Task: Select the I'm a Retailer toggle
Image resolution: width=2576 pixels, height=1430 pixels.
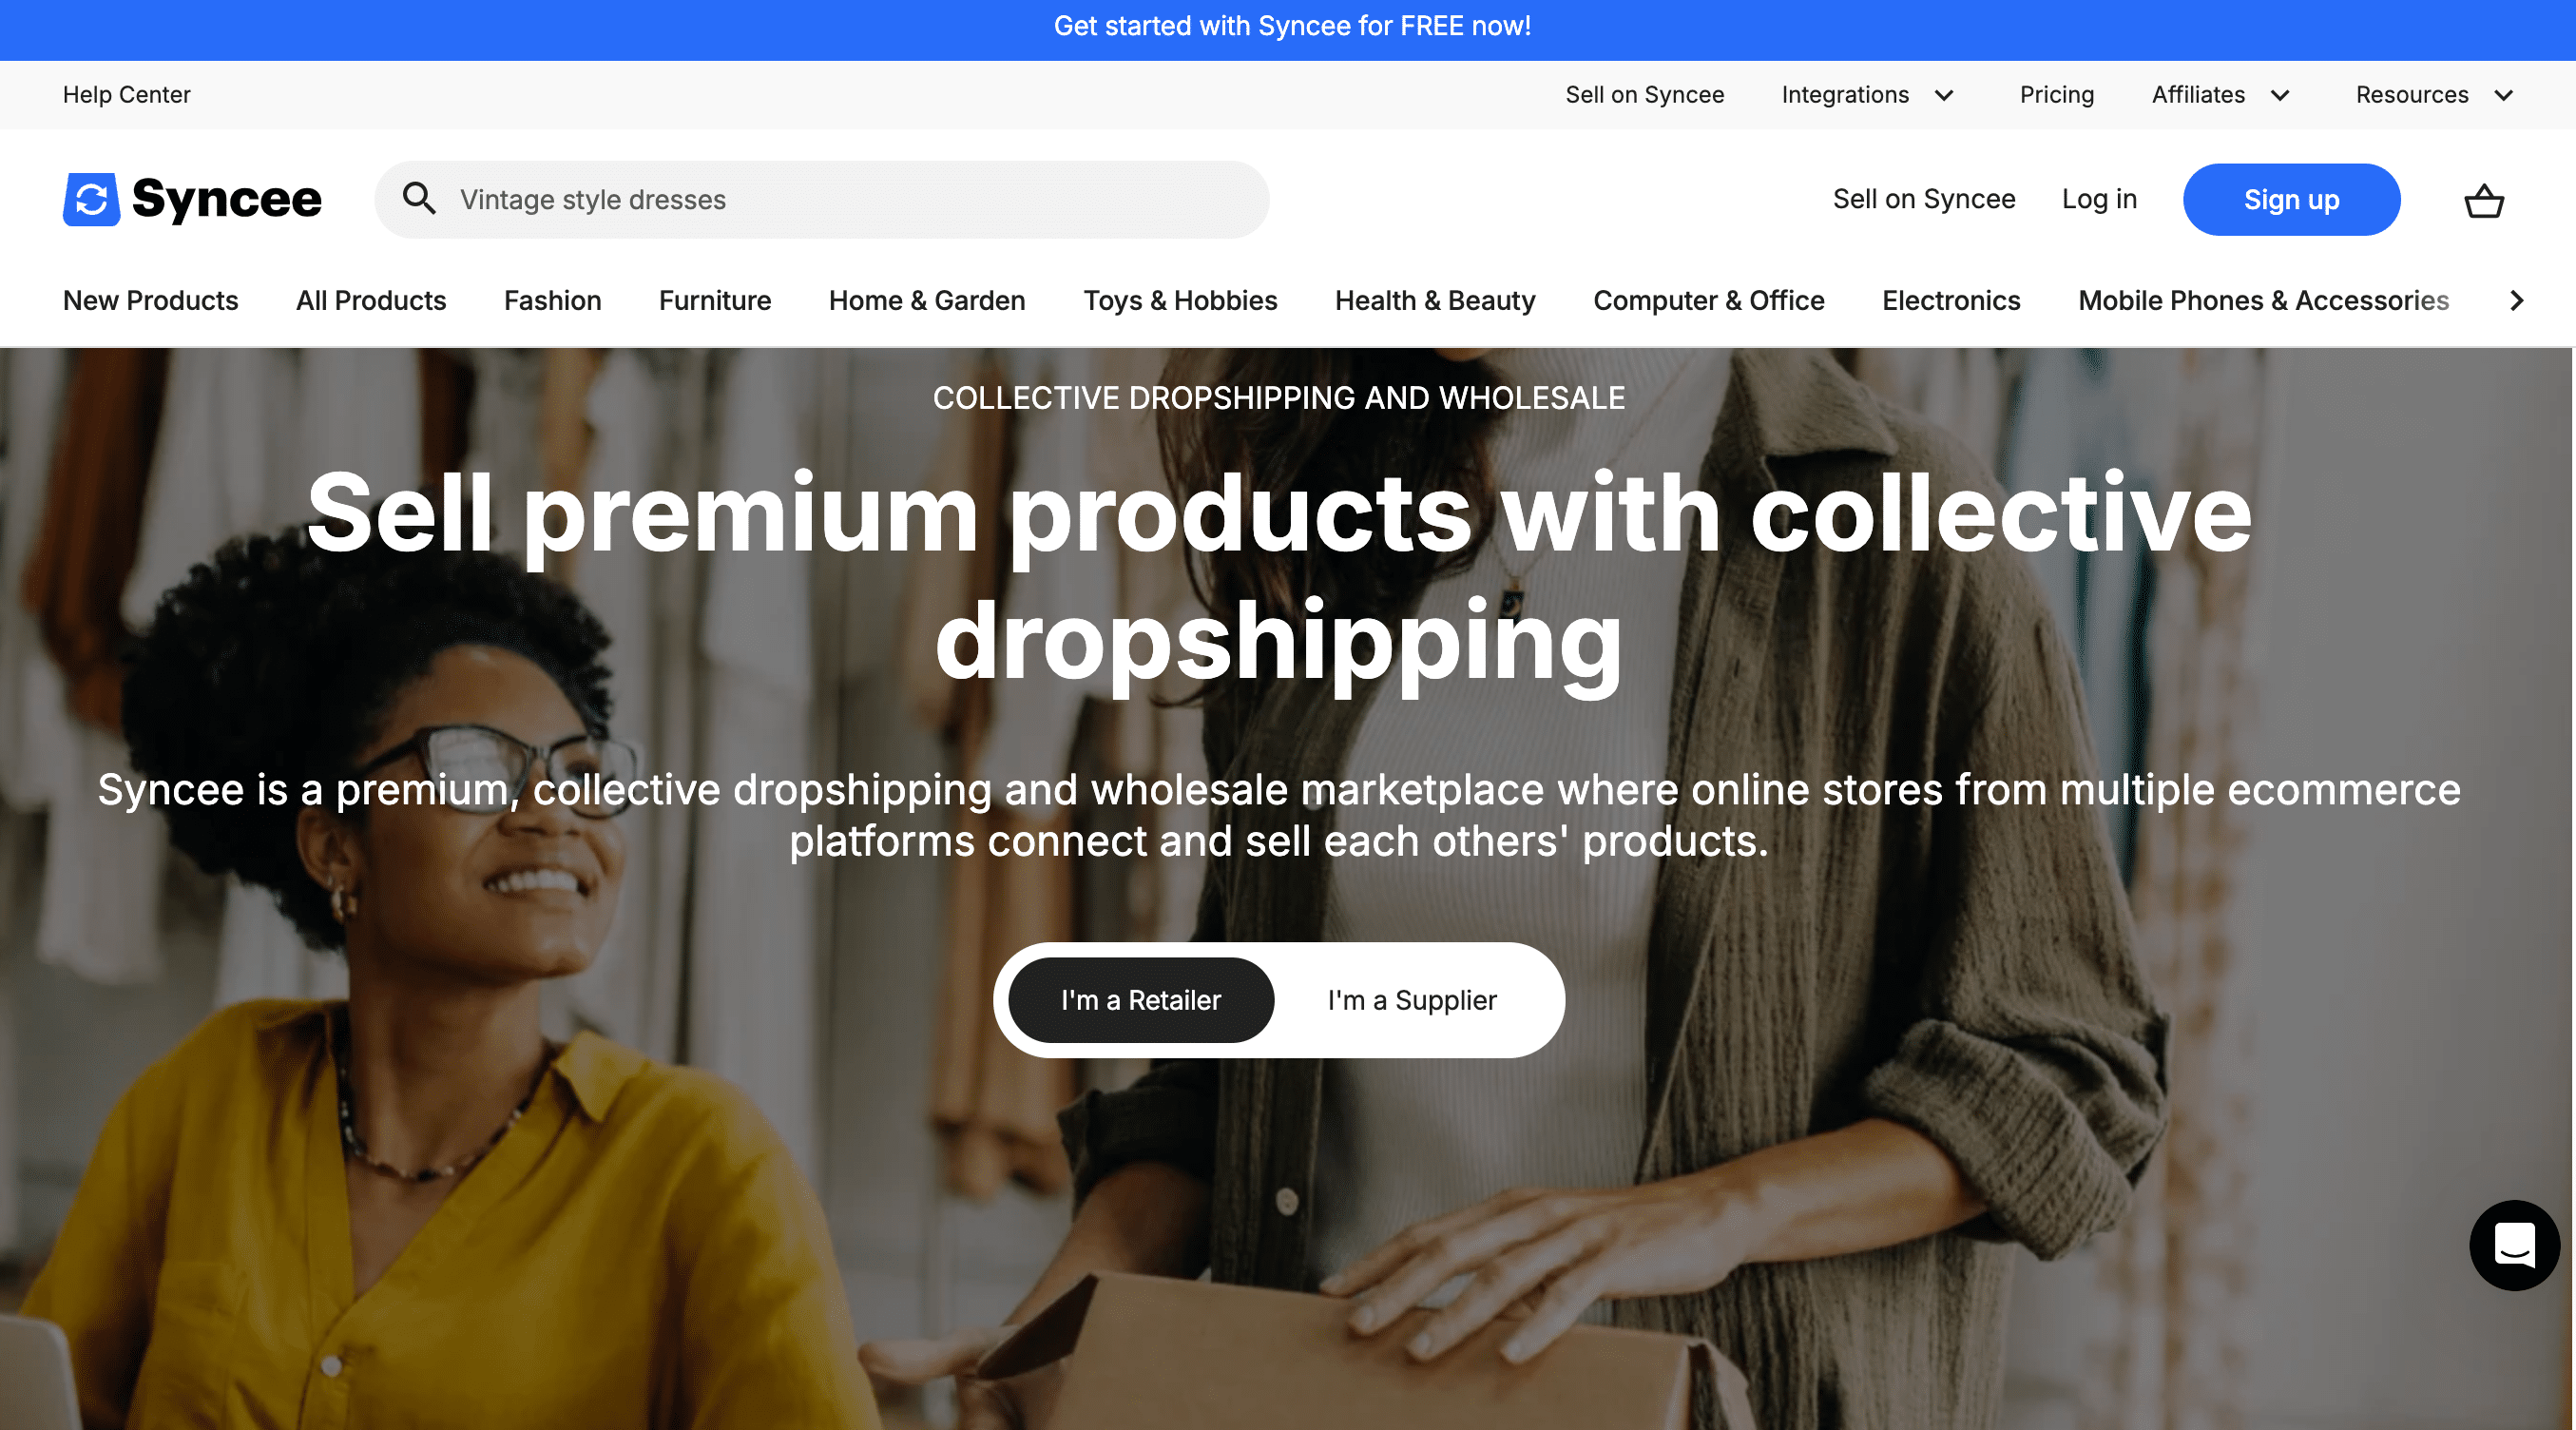Action: point(1141,1000)
